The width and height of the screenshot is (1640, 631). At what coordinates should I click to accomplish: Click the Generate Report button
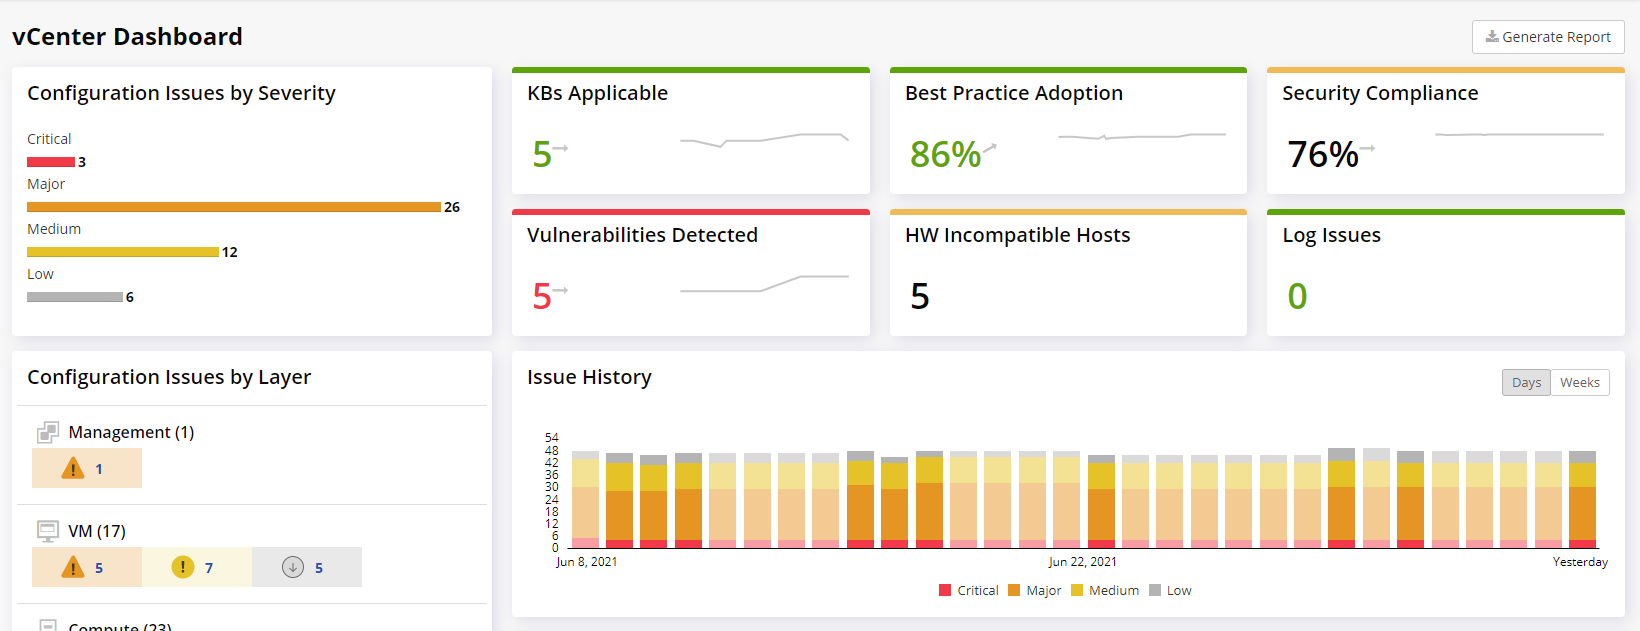pos(1548,37)
